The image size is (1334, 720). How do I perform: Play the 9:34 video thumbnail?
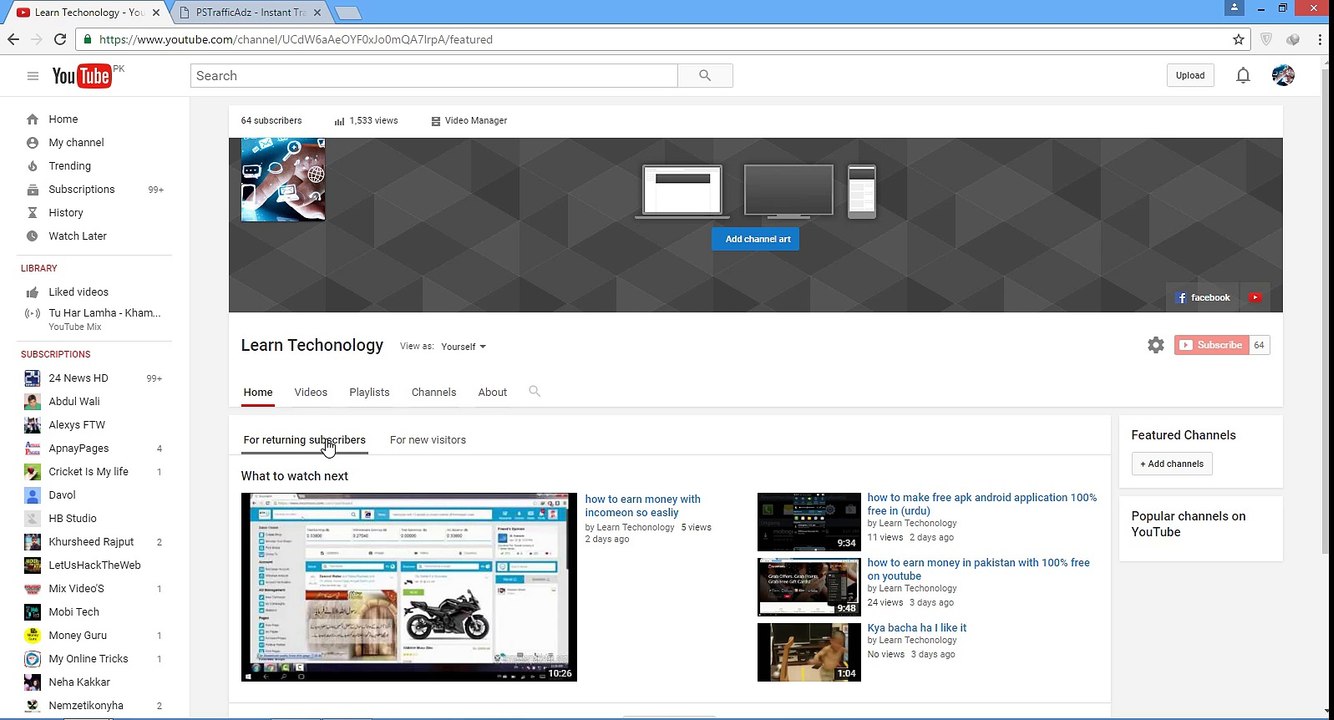tap(809, 522)
